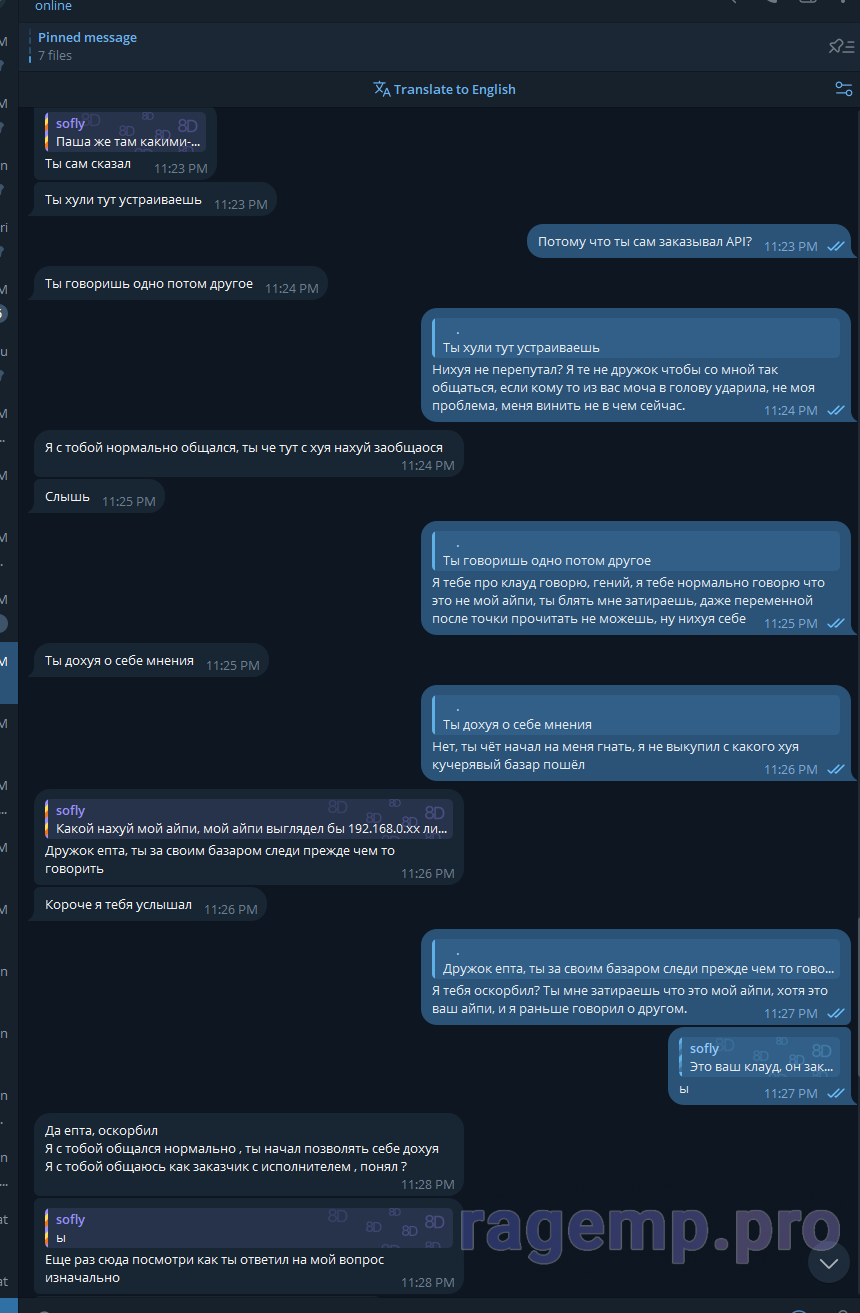Screen dimensions: 860x1313
Task: Select the message 'Короче я тебя услышал'
Action: (x=151, y=906)
